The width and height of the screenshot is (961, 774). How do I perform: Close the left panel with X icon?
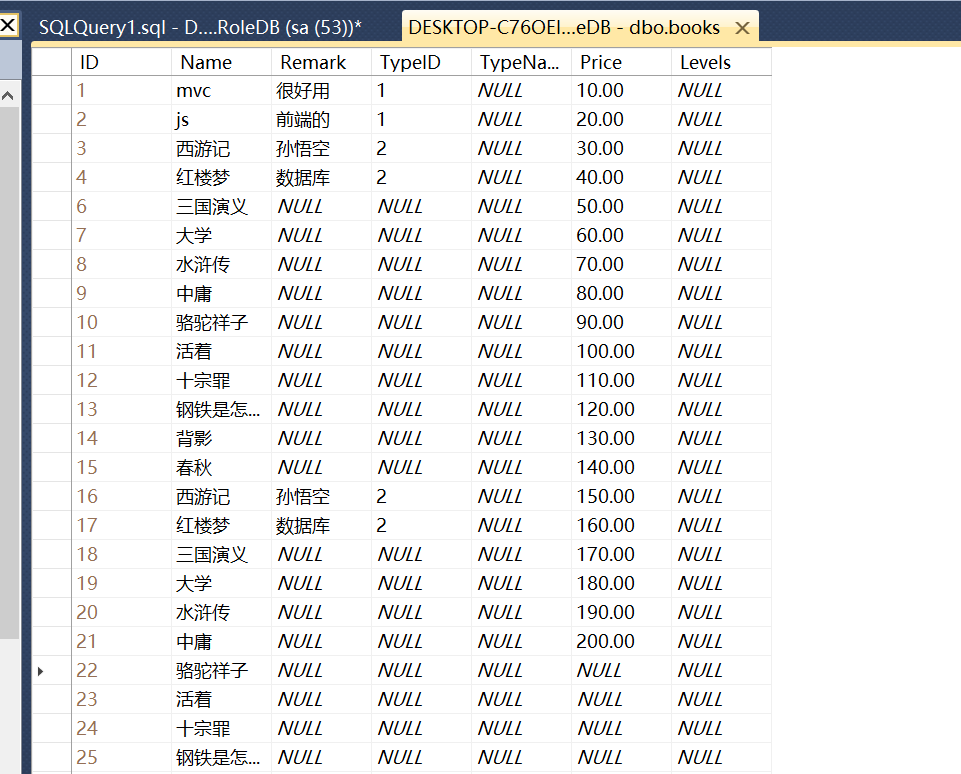click(x=8, y=25)
